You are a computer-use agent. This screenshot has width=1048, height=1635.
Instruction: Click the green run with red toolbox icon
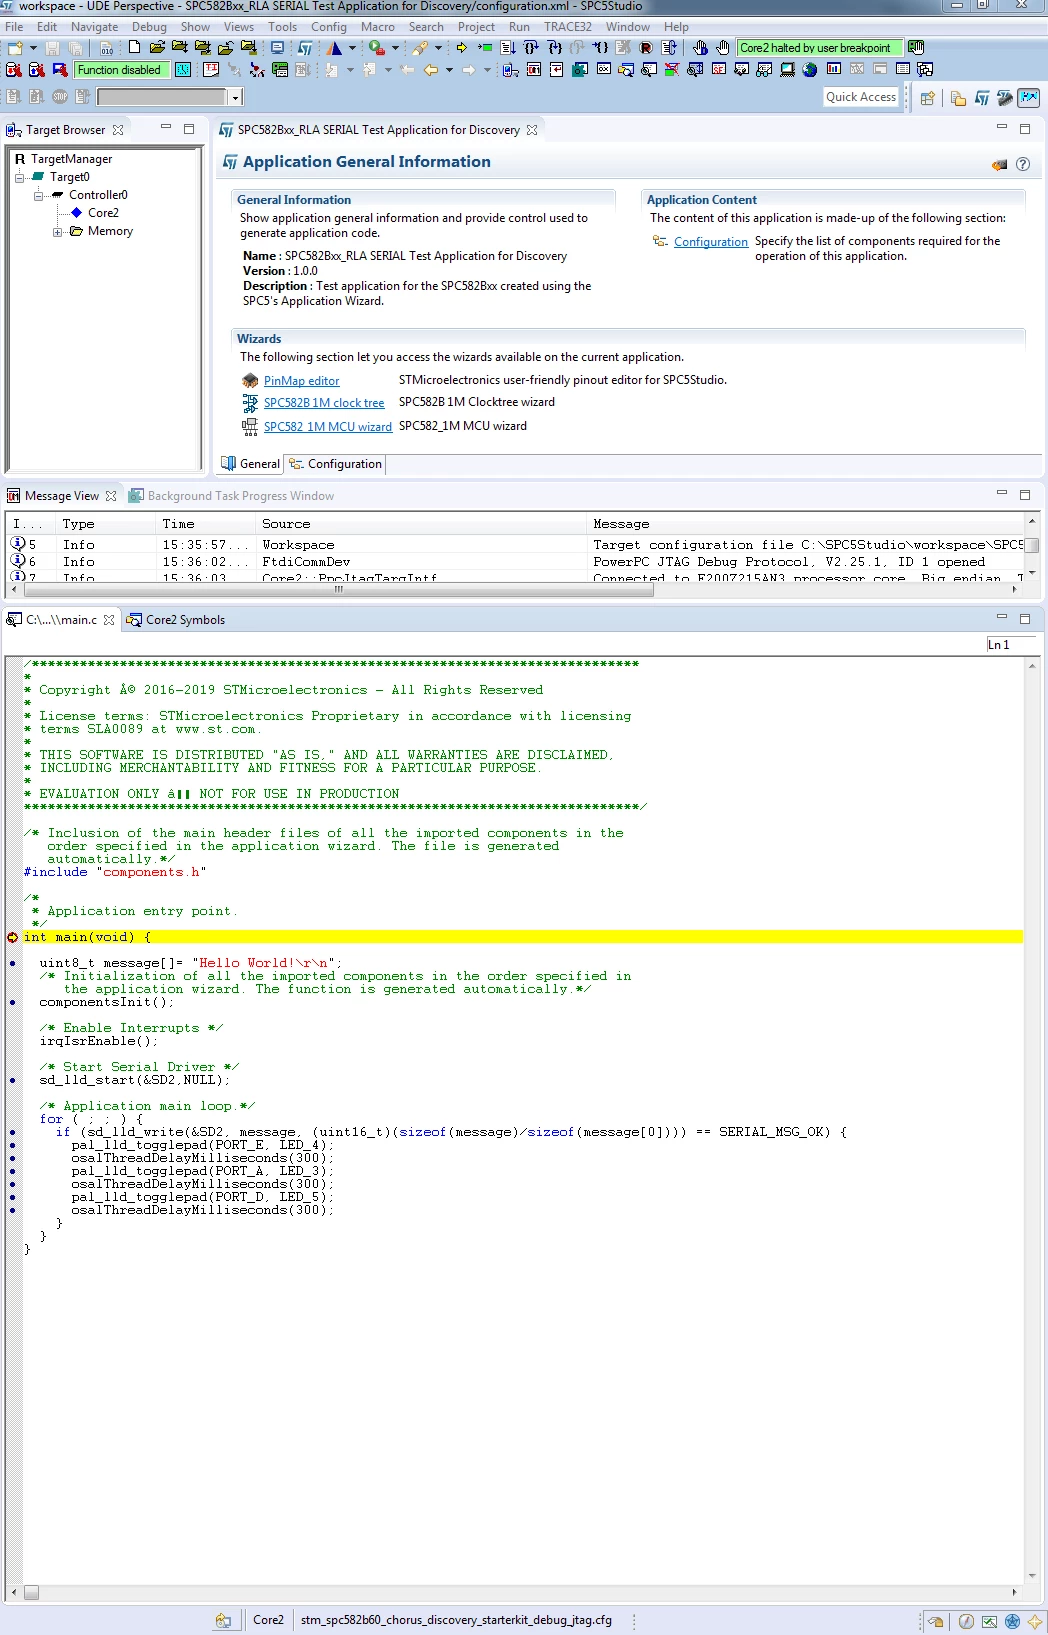click(x=376, y=47)
